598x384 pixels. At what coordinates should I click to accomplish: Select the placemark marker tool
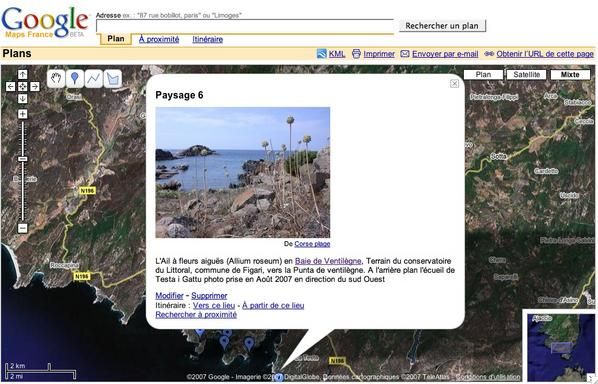tap(75, 79)
